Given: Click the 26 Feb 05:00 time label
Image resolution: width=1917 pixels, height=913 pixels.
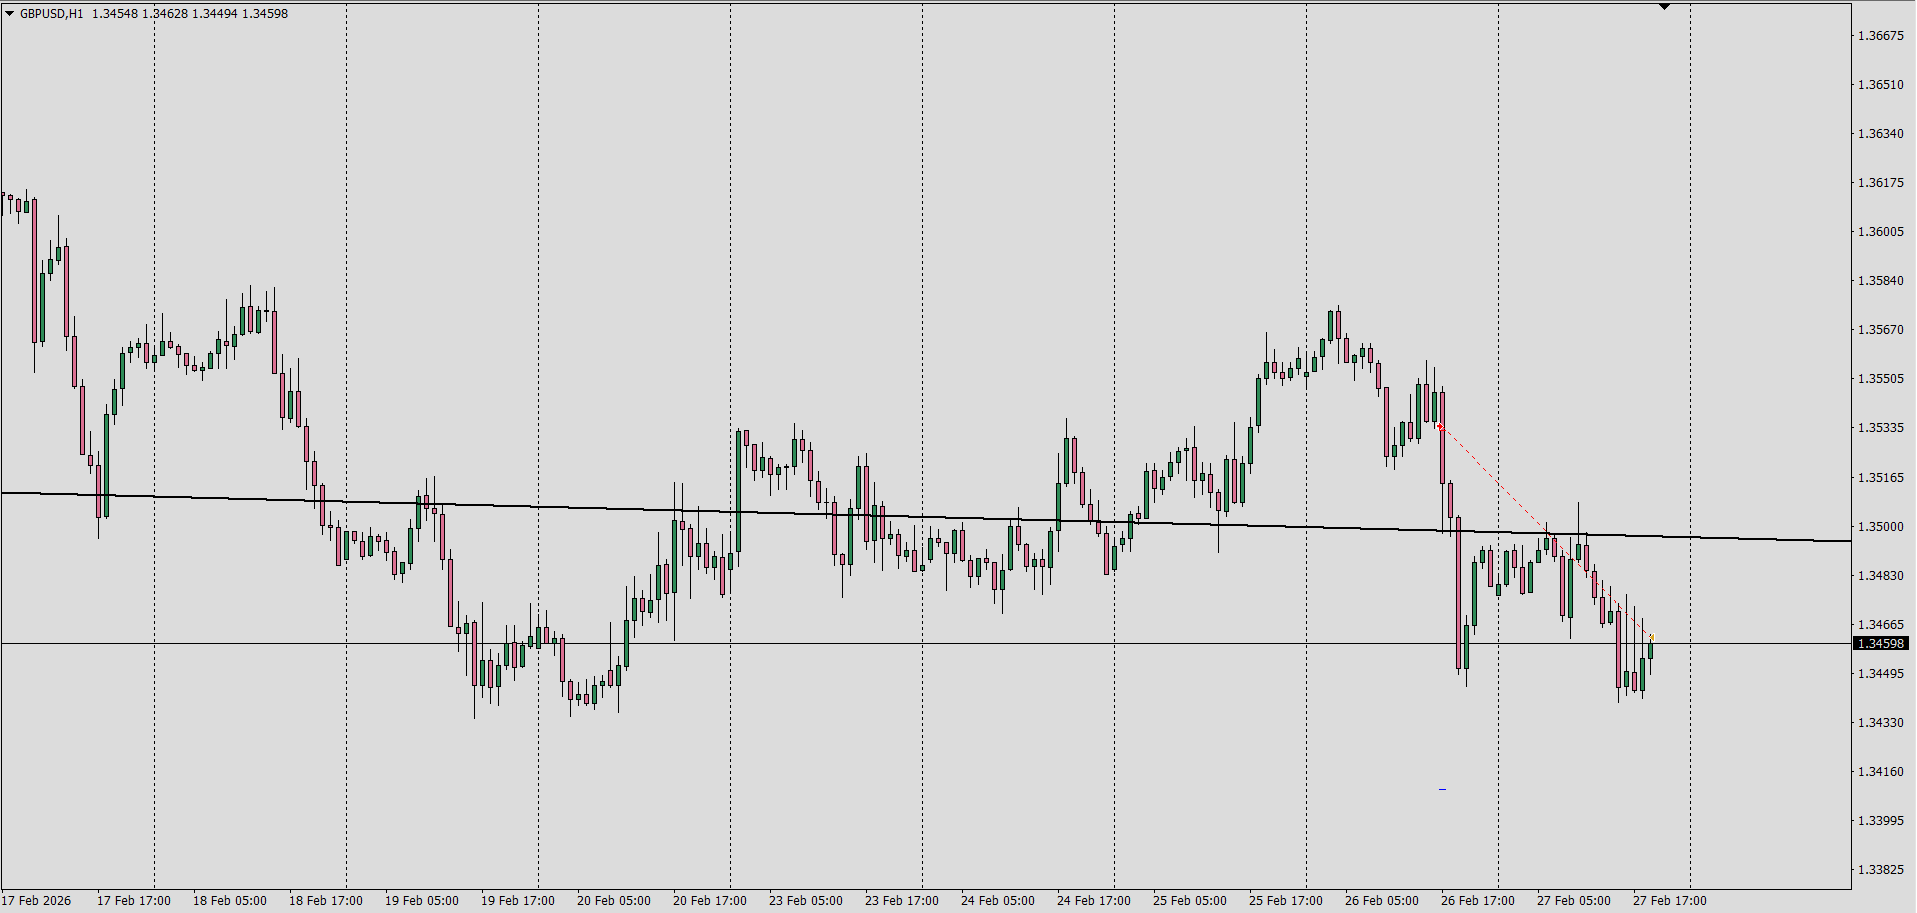Looking at the screenshot, I should pyautogui.click(x=1382, y=901).
